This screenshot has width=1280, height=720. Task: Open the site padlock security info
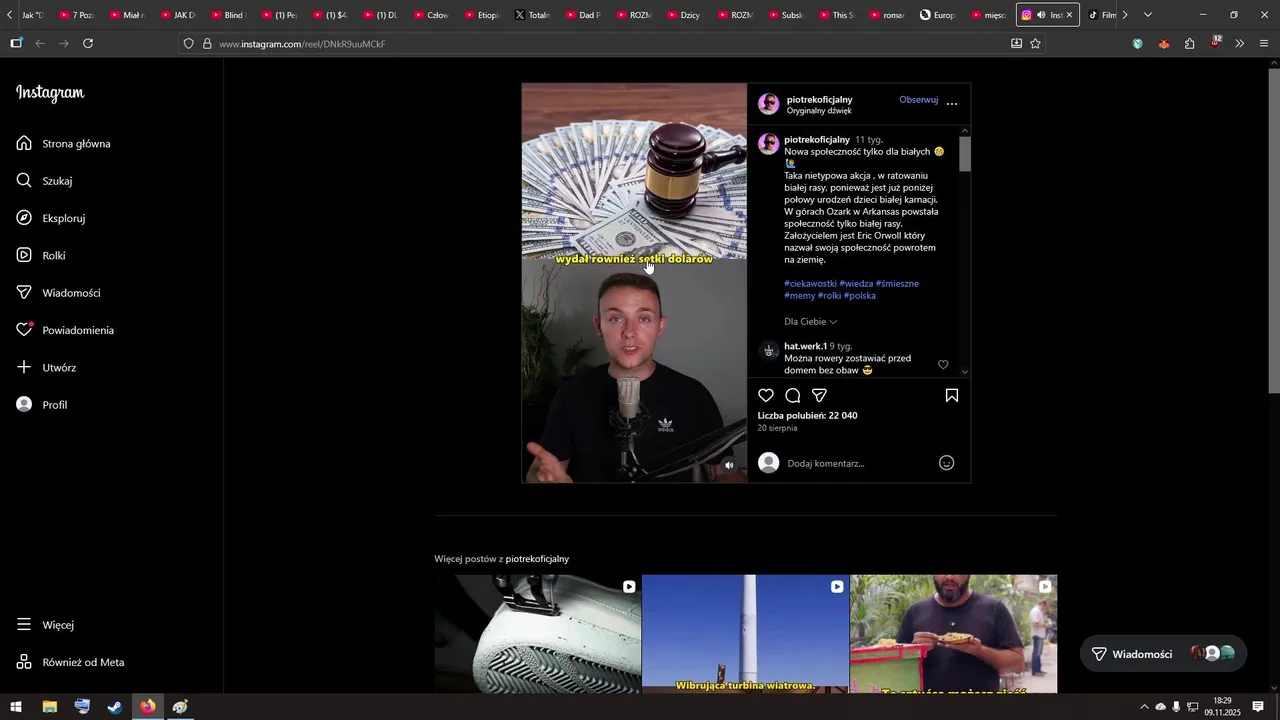(x=207, y=44)
